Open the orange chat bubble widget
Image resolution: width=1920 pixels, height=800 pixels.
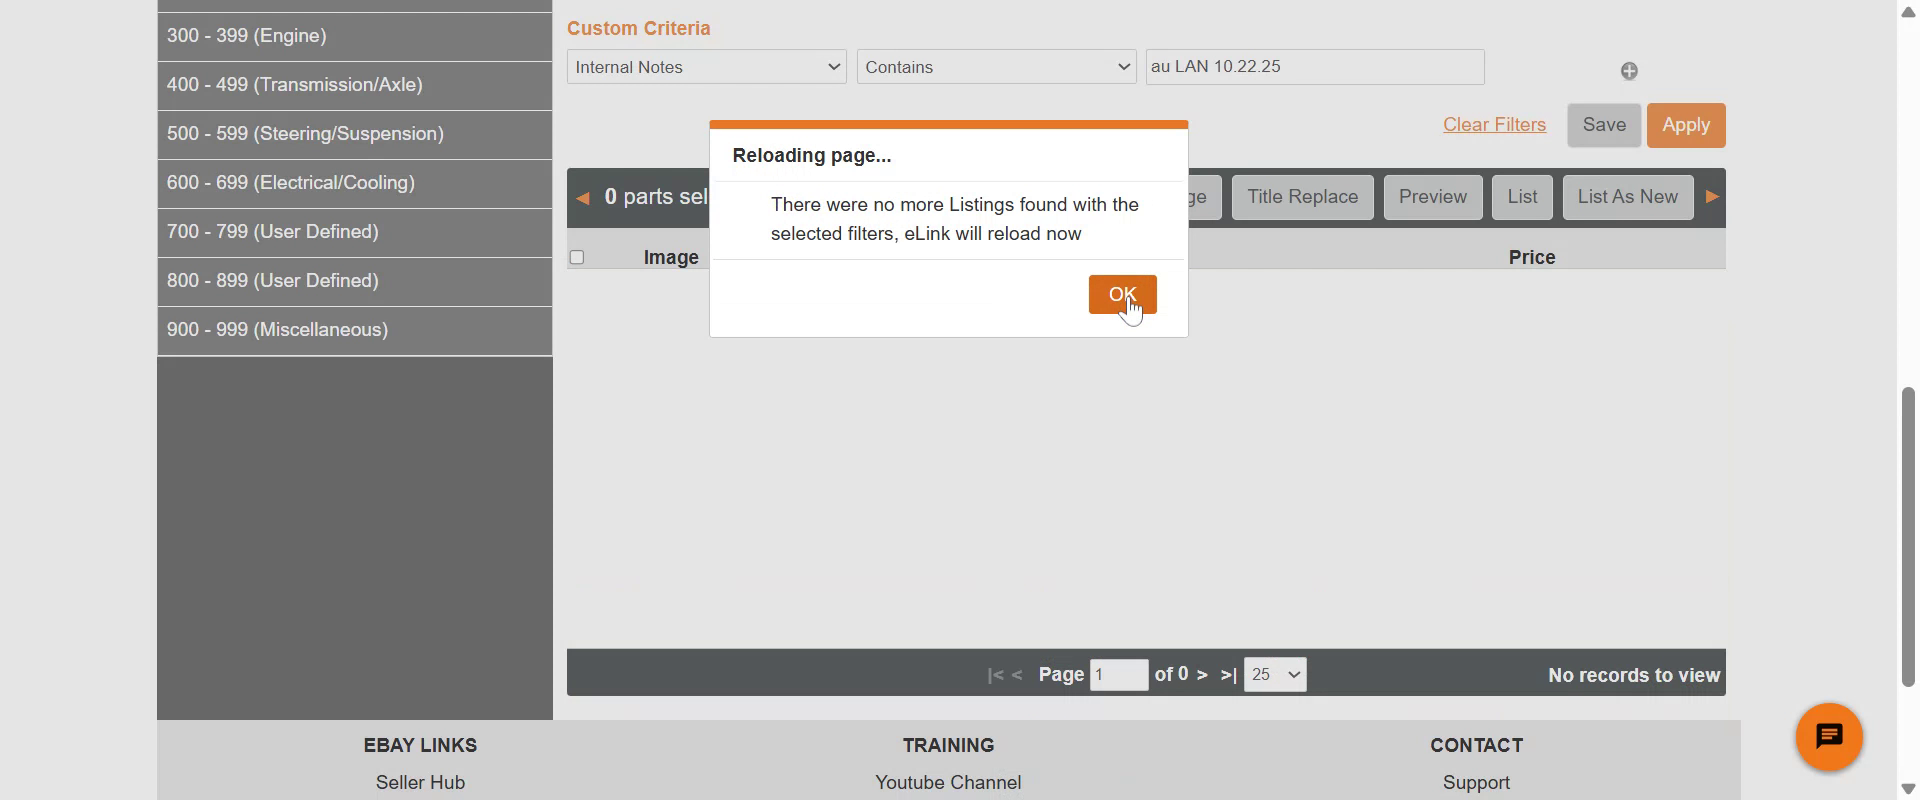click(x=1828, y=738)
